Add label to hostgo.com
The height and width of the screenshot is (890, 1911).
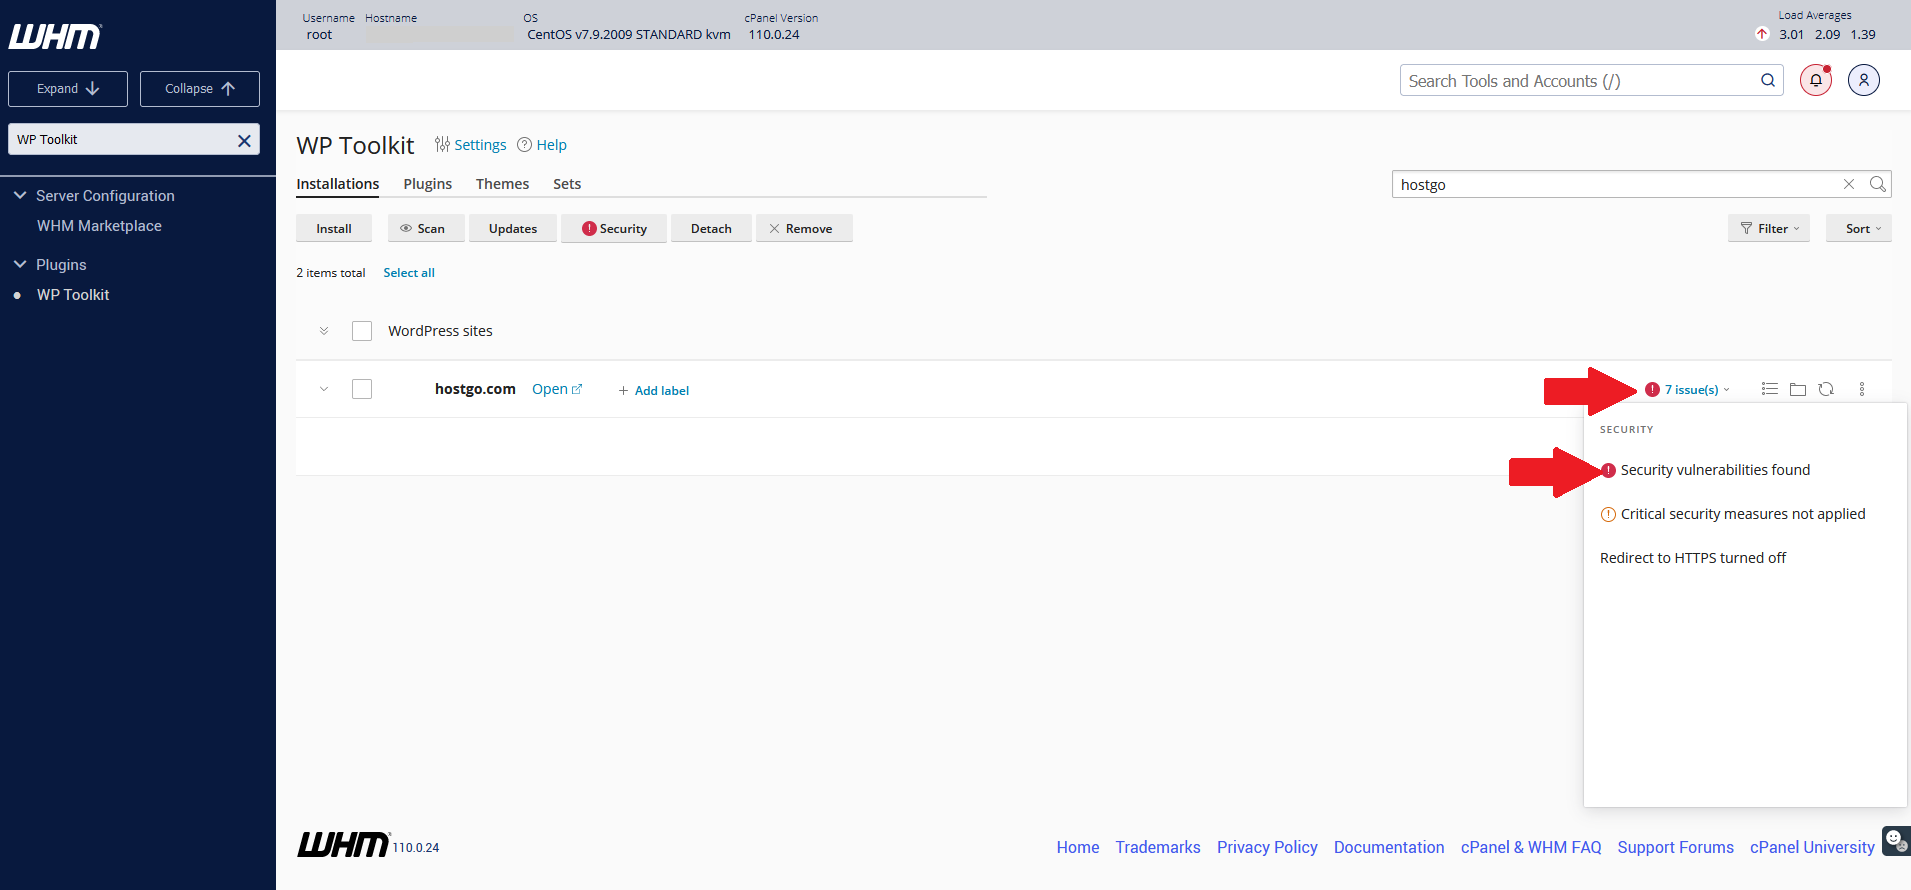654,391
